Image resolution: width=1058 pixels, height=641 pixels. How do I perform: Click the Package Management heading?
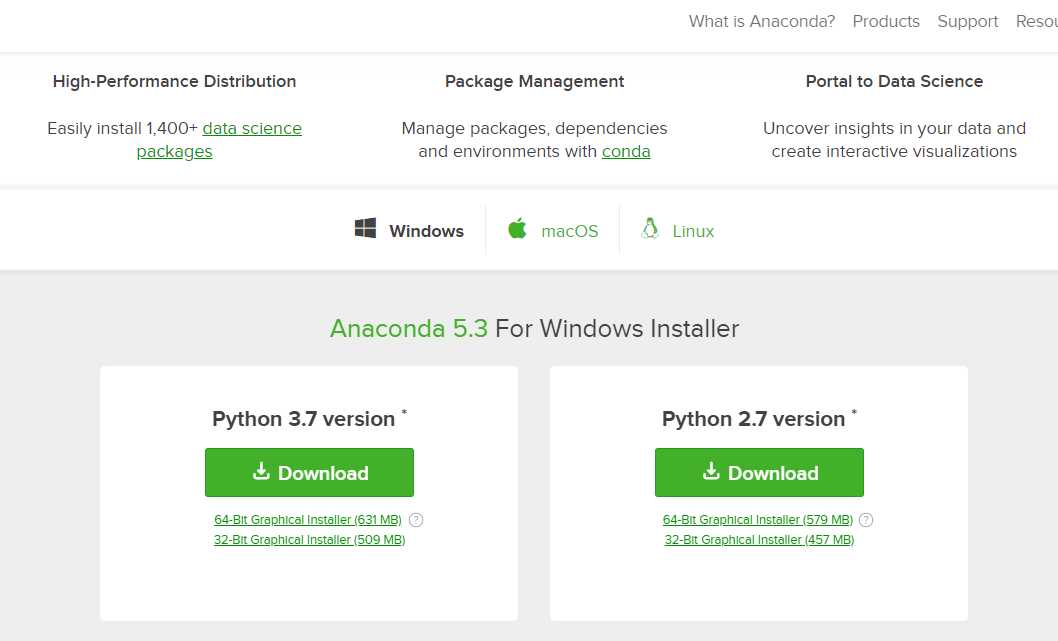534,81
